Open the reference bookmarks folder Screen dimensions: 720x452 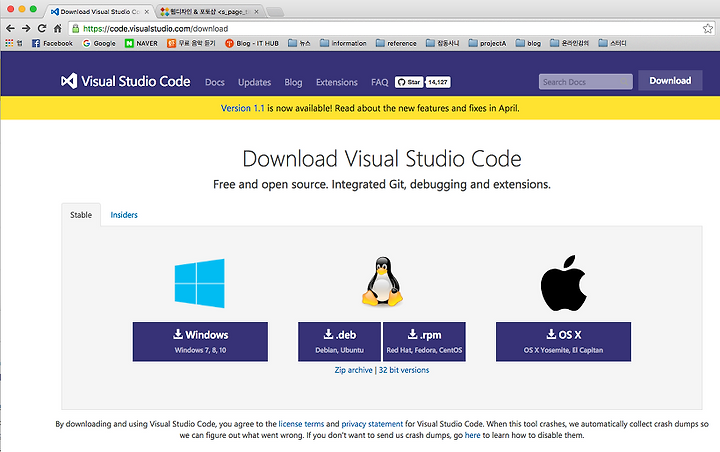(396, 43)
